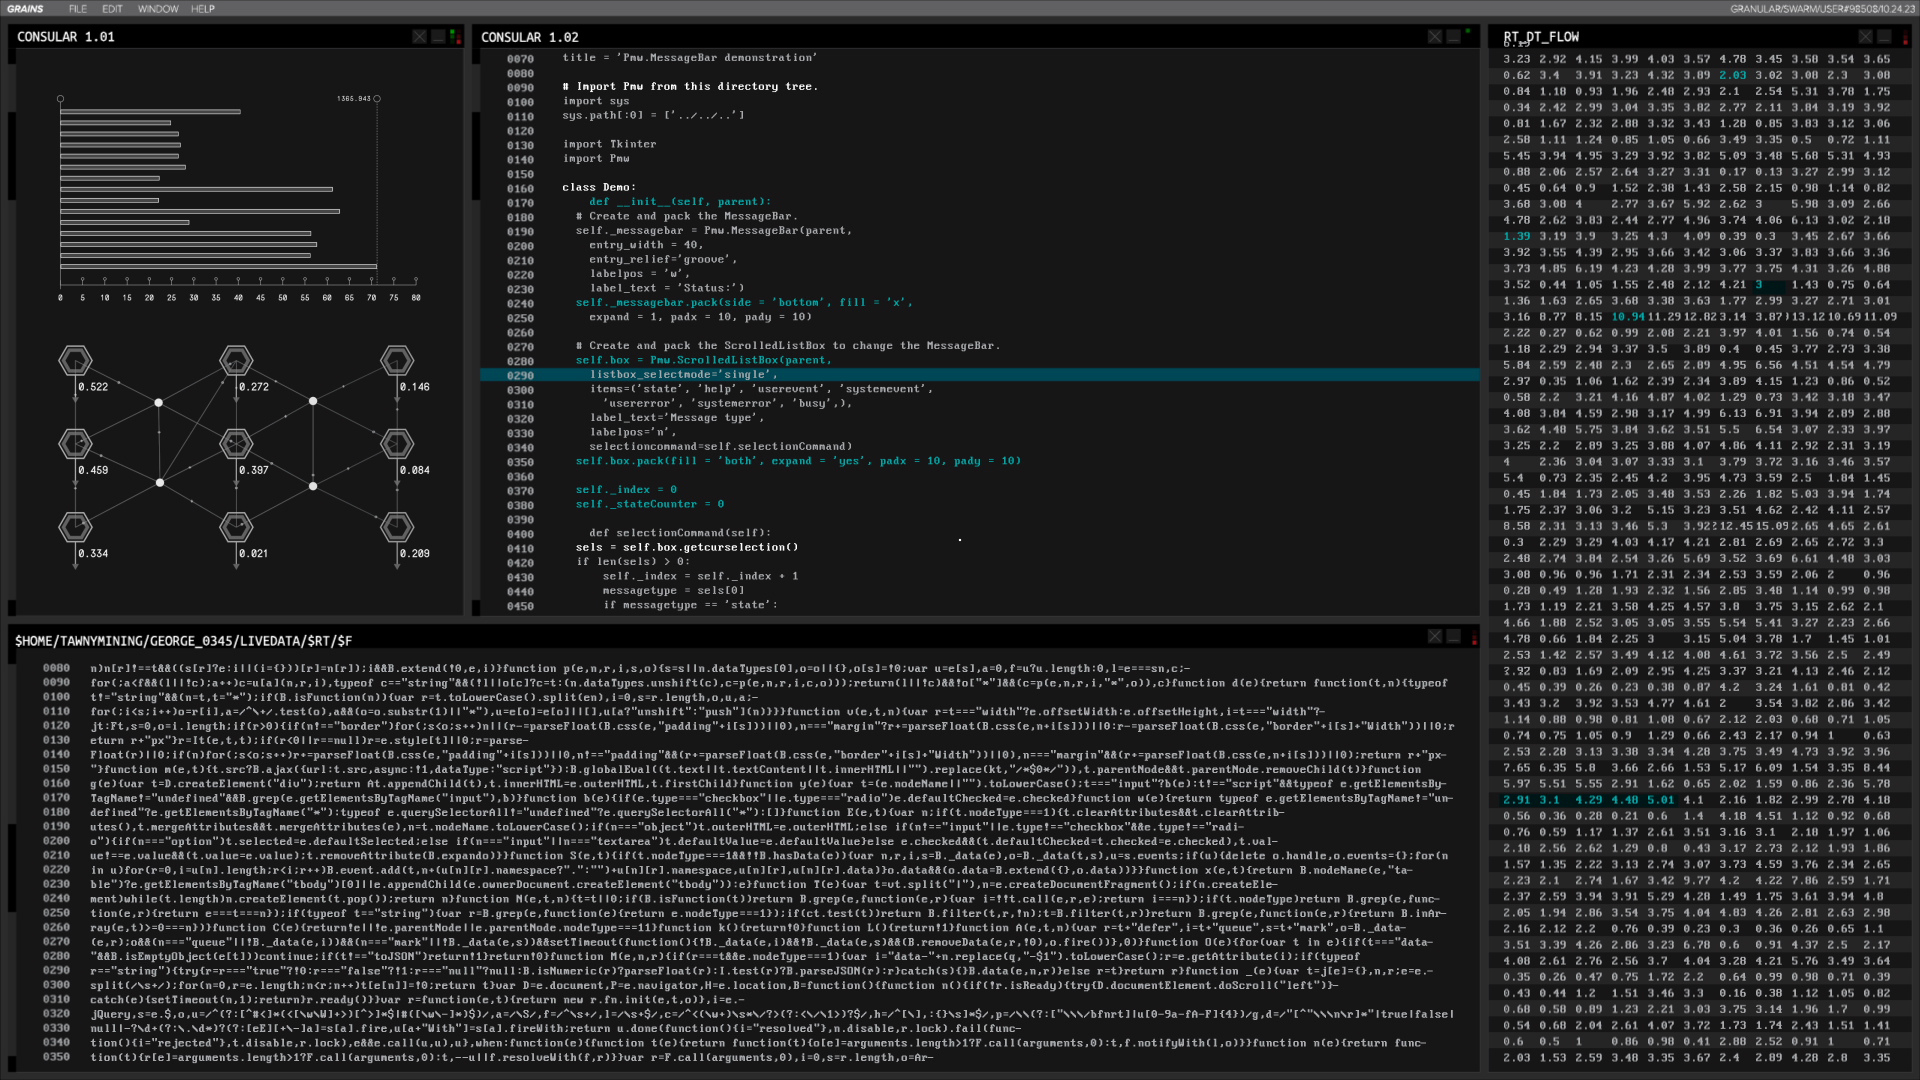Open the FILE menu
This screenshot has width=1920, height=1080.
[78, 9]
